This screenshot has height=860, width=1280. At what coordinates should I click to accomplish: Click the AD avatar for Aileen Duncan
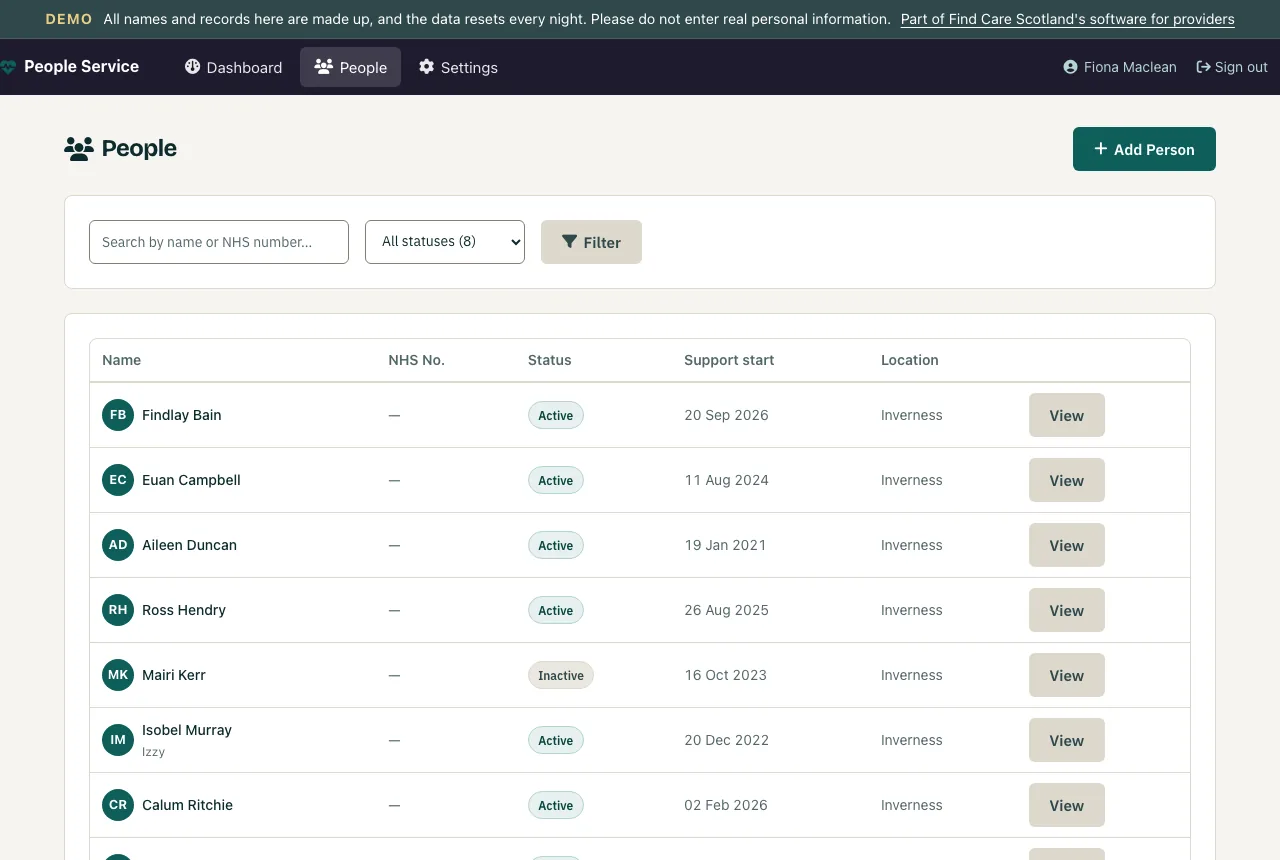(x=118, y=545)
